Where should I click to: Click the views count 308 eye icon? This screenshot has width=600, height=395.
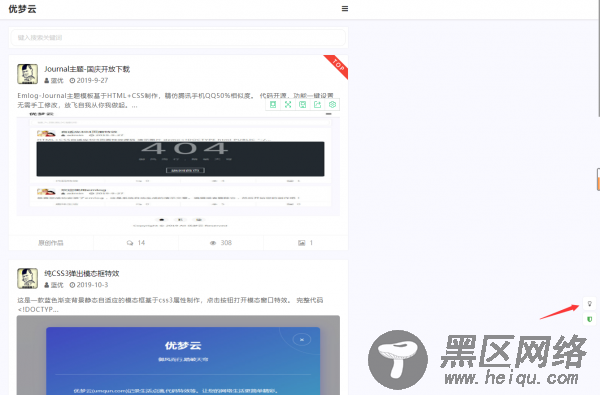(213, 243)
